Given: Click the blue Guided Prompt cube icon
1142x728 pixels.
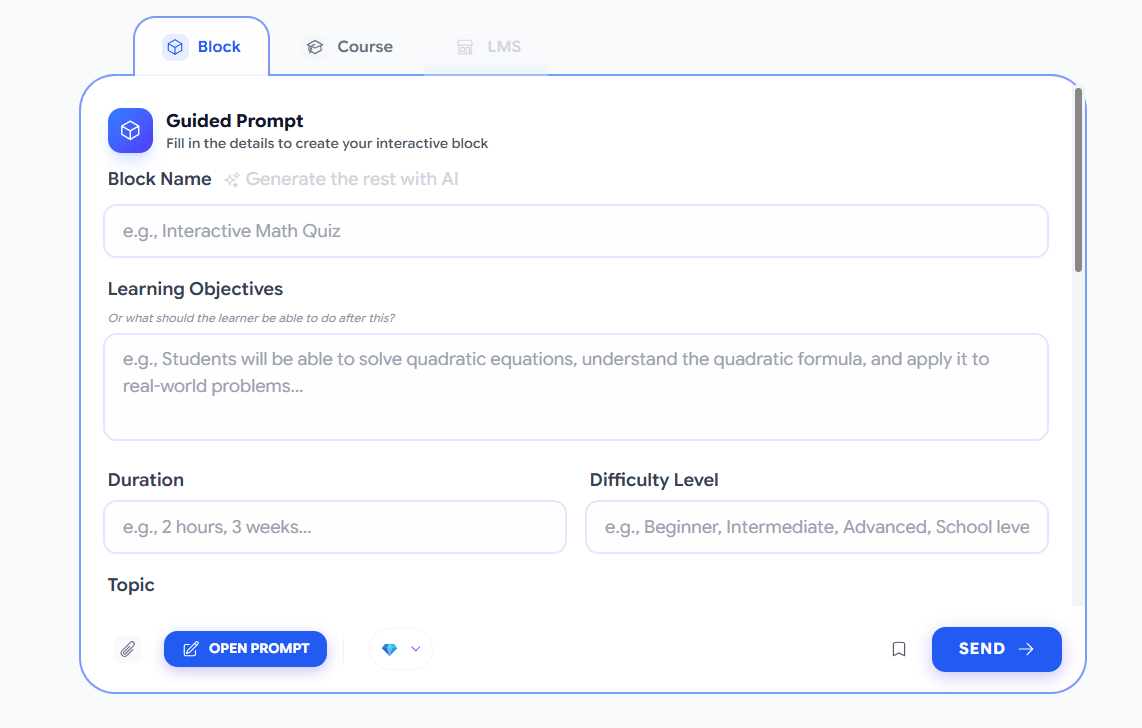Looking at the screenshot, I should 130,131.
